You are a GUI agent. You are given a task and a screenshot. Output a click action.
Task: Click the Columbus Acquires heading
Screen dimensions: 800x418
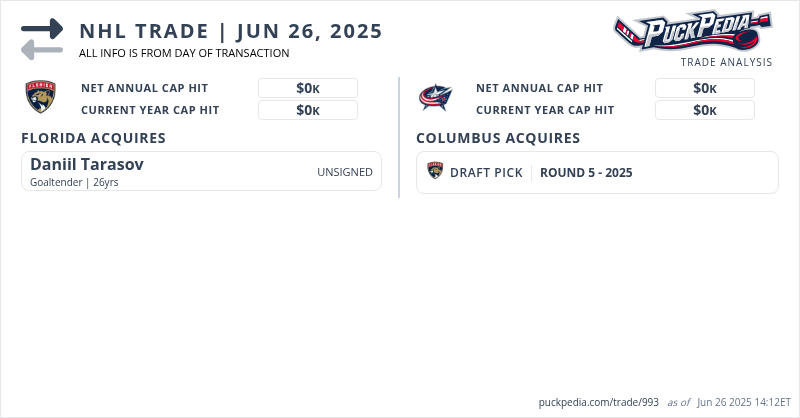click(498, 138)
